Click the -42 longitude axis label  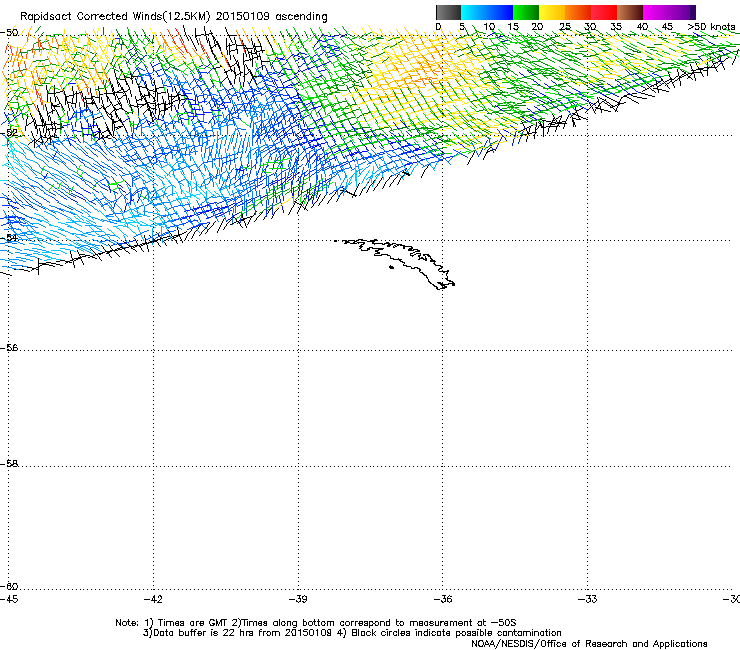(x=153, y=599)
